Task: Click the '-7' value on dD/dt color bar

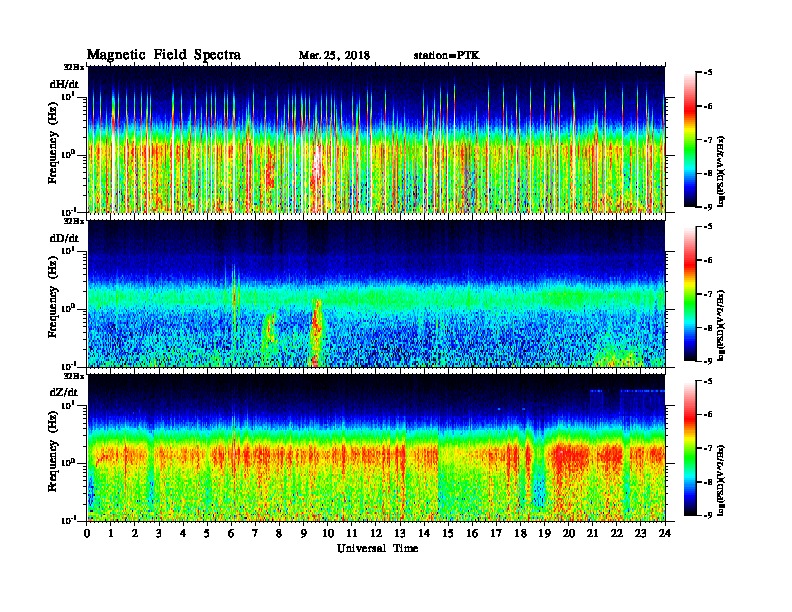Action: click(708, 294)
